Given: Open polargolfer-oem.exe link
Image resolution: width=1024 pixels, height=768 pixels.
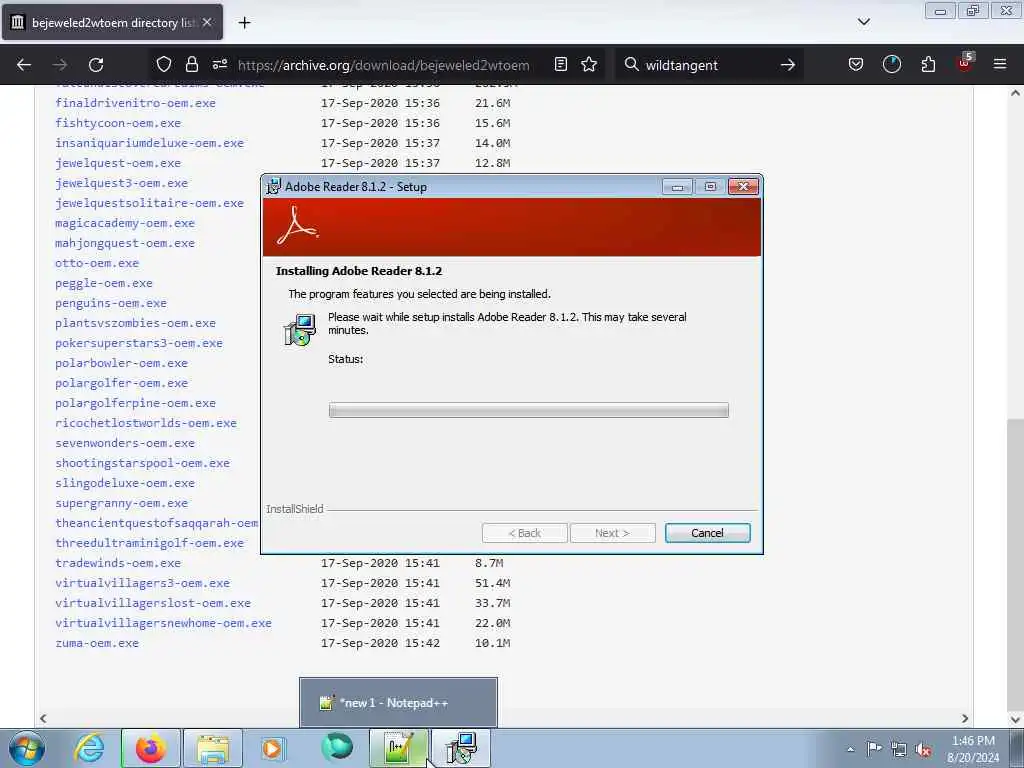Looking at the screenshot, I should point(121,383).
